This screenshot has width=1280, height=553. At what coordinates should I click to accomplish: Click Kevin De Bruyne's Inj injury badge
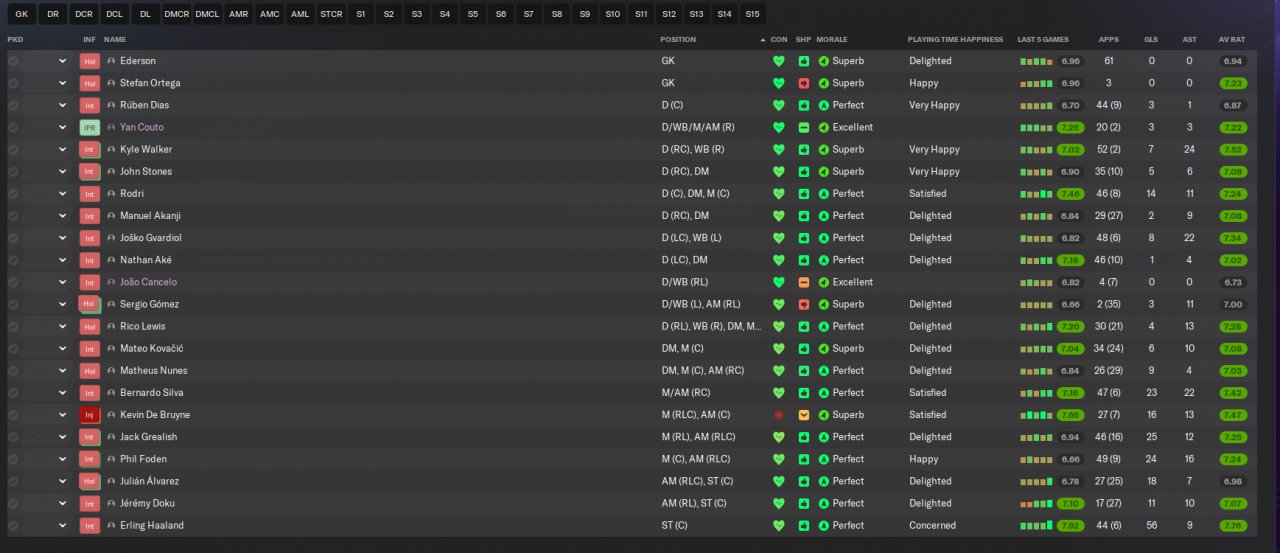click(x=90, y=415)
